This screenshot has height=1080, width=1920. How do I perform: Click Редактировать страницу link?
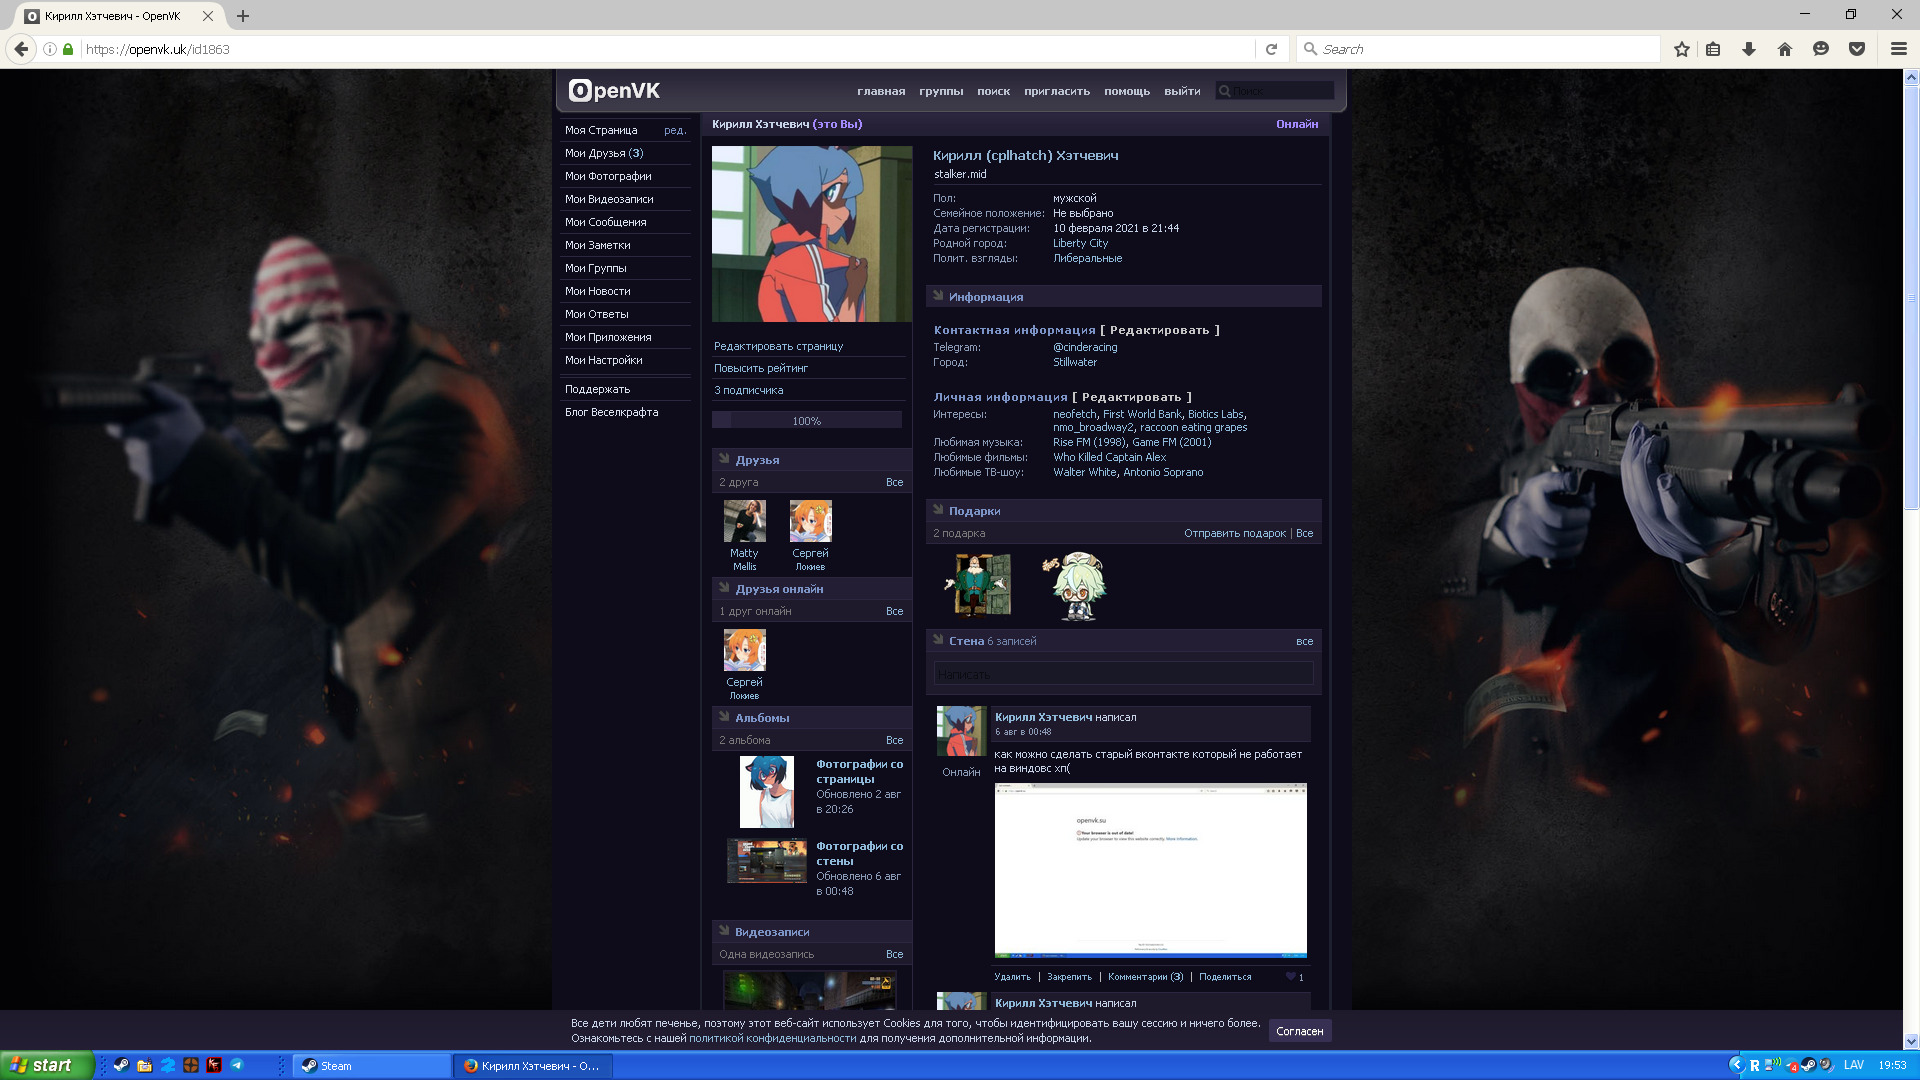(x=778, y=346)
